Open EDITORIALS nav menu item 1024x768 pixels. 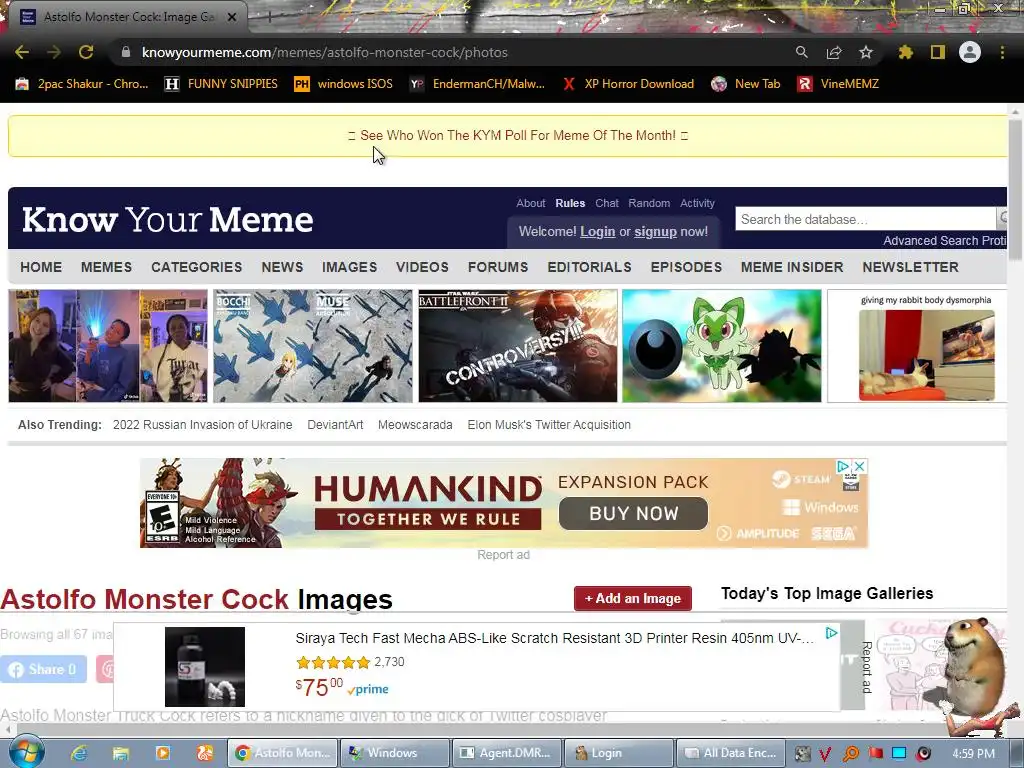tap(589, 267)
